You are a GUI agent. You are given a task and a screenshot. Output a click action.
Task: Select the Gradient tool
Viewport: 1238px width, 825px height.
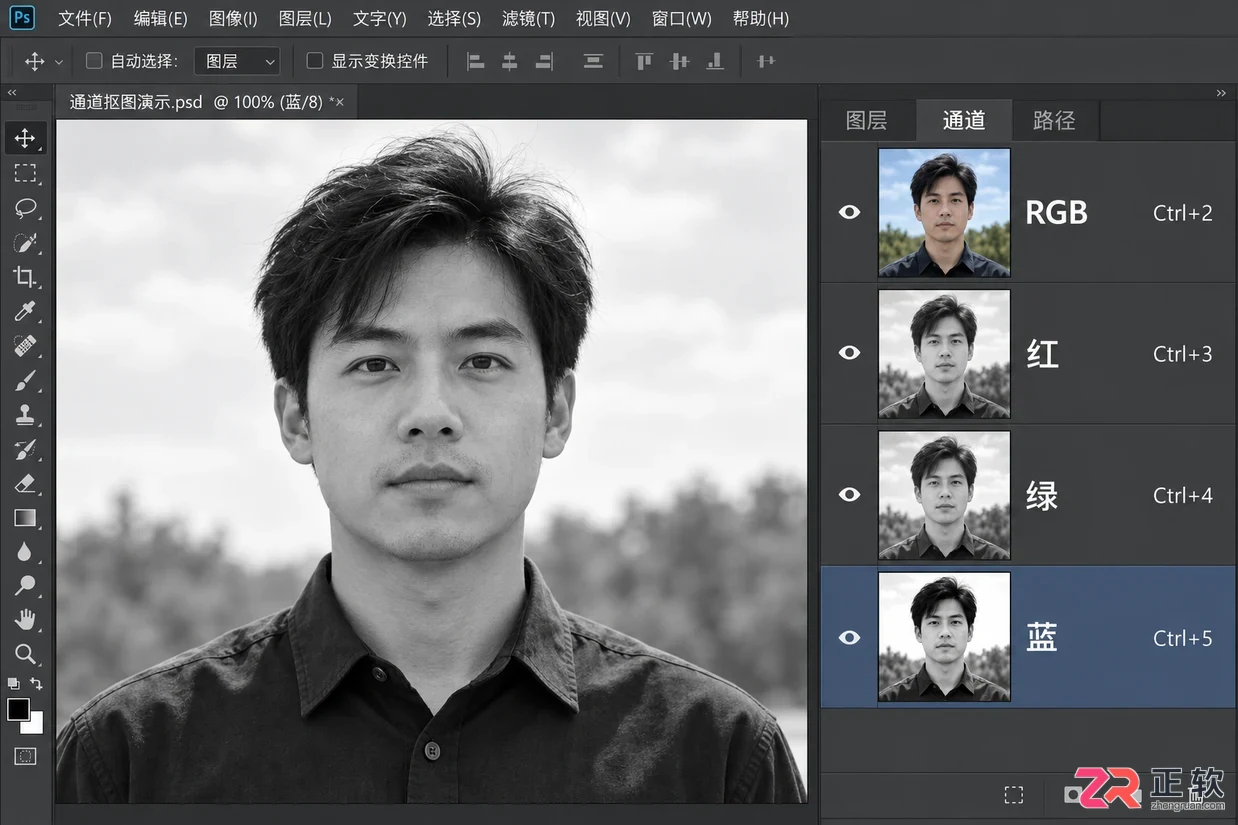[x=26, y=518]
